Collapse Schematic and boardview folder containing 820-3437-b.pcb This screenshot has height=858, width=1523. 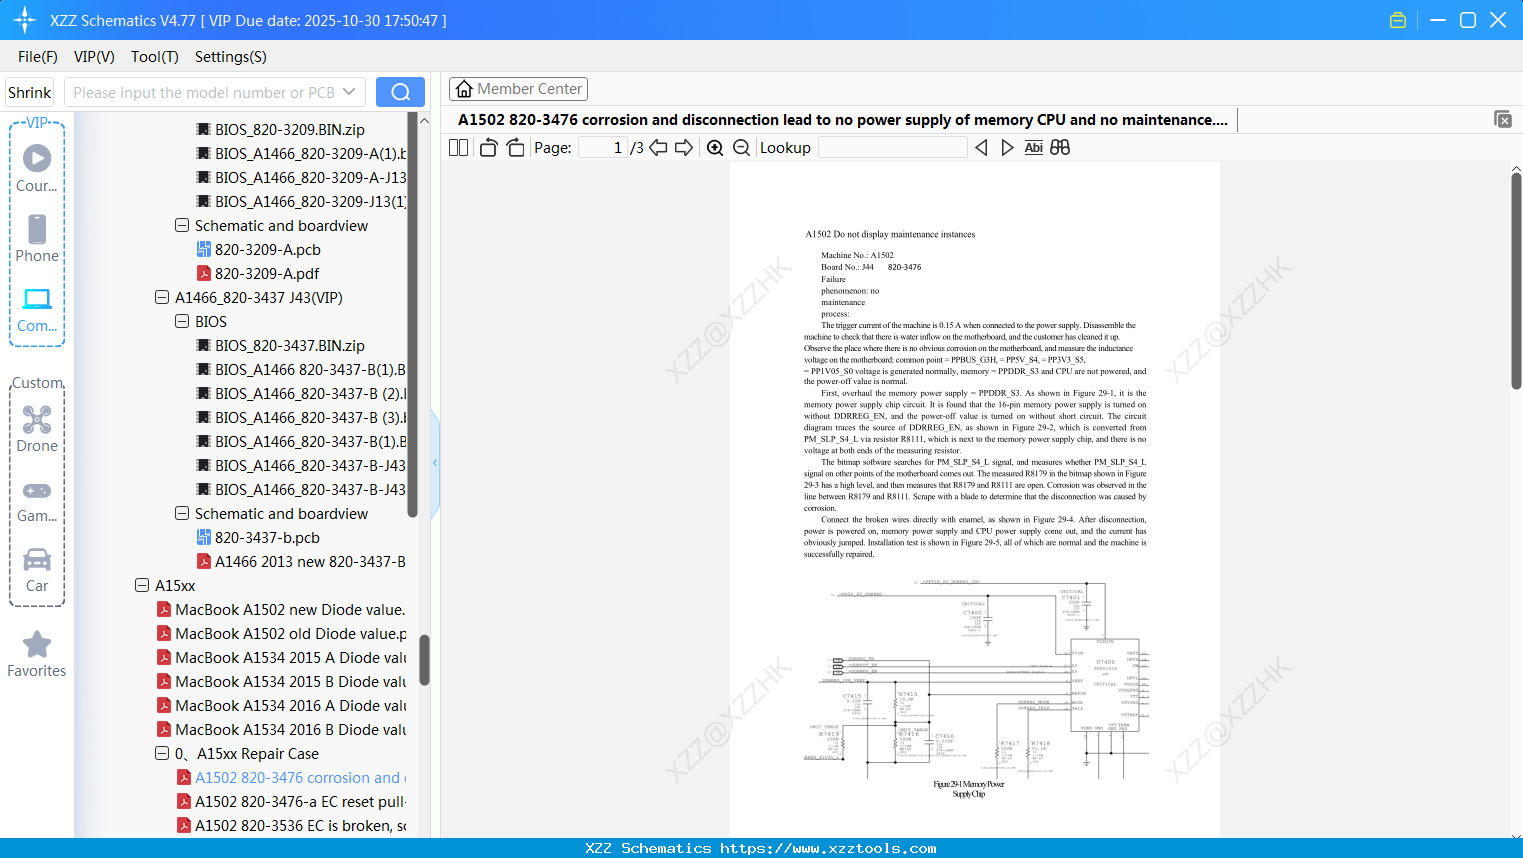point(182,514)
